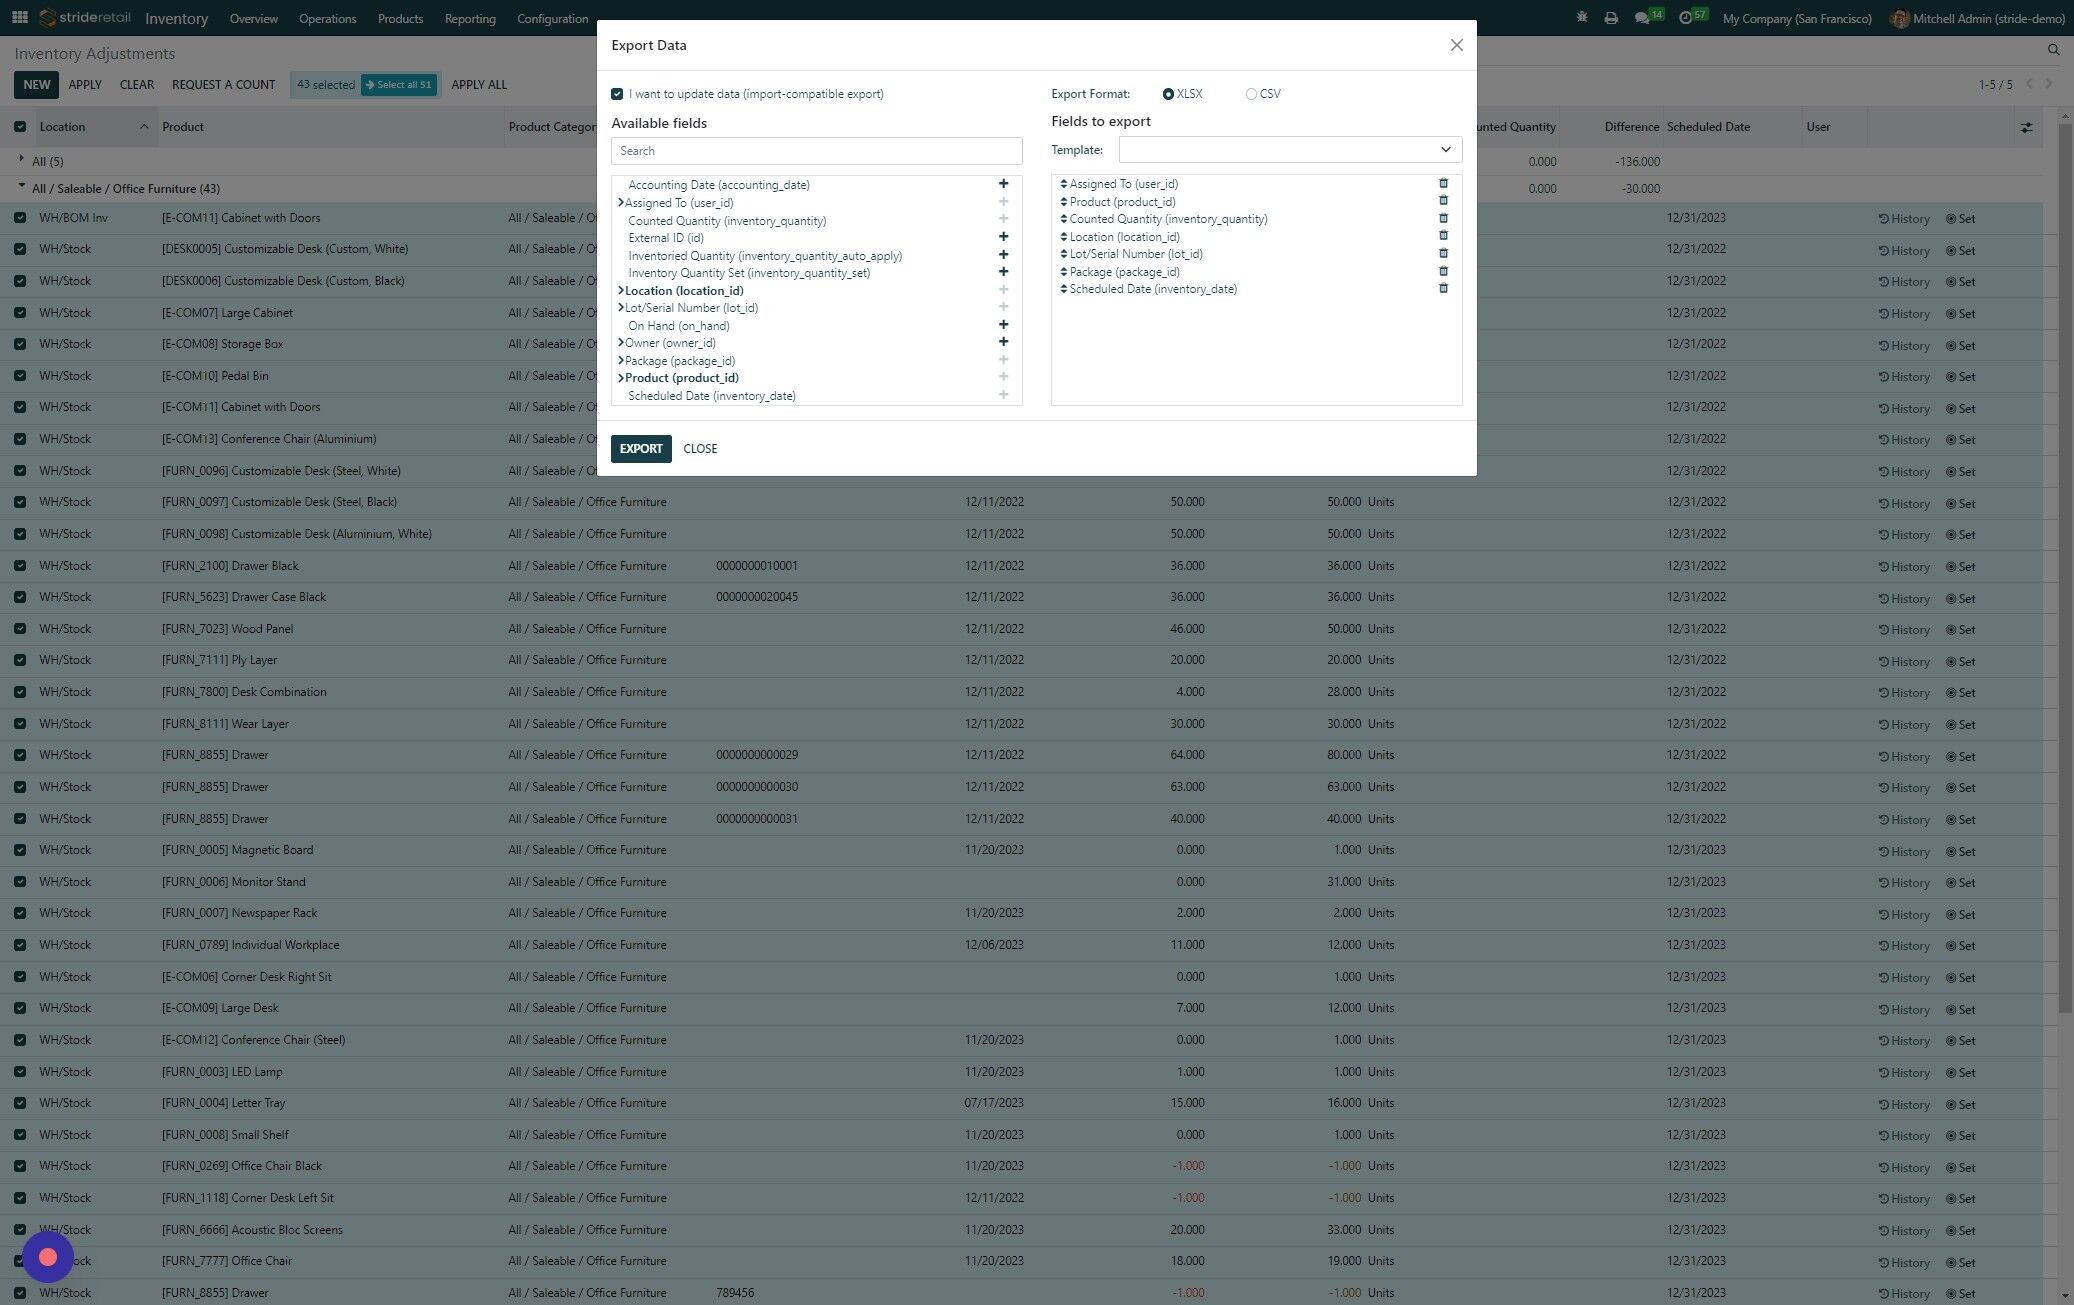Open the apps grid menu icon
Image resolution: width=2074 pixels, height=1305 pixels.
19,18
